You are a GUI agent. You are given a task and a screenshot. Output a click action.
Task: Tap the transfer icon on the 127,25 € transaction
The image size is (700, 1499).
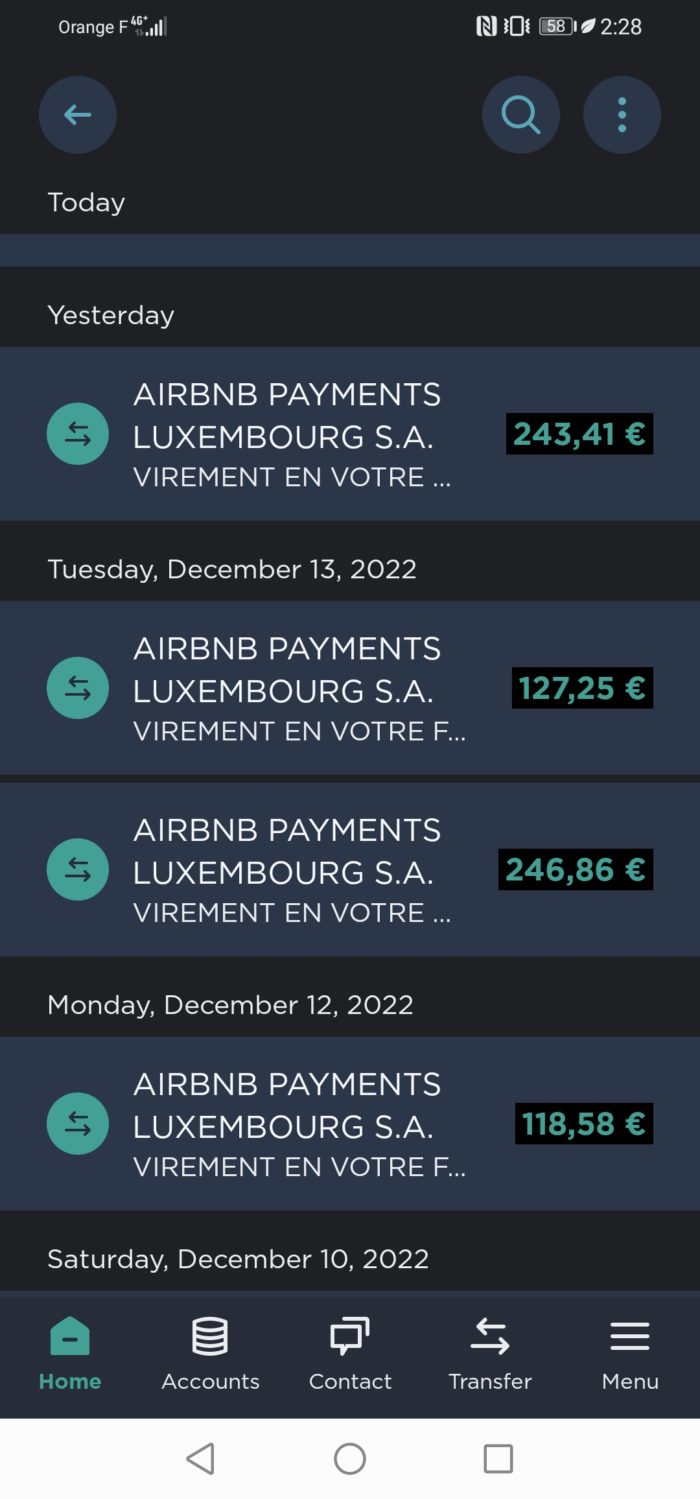[x=78, y=688]
